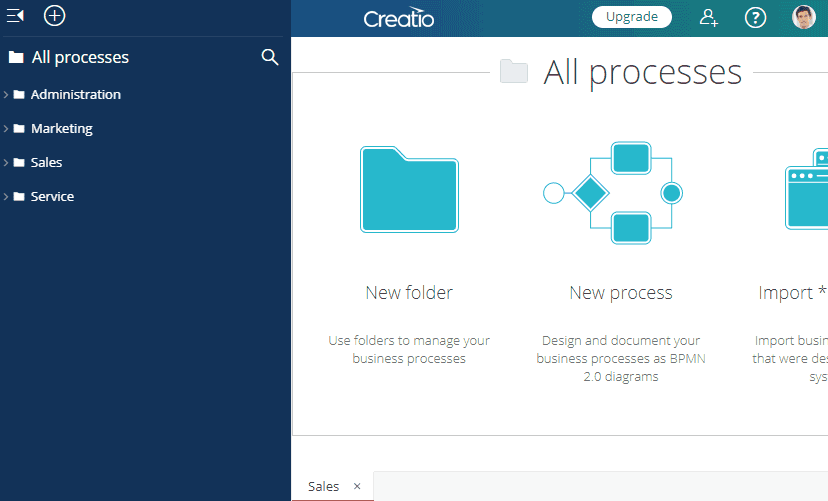Click the Creatio logo
Screen dimensions: 828x501
pos(399,18)
